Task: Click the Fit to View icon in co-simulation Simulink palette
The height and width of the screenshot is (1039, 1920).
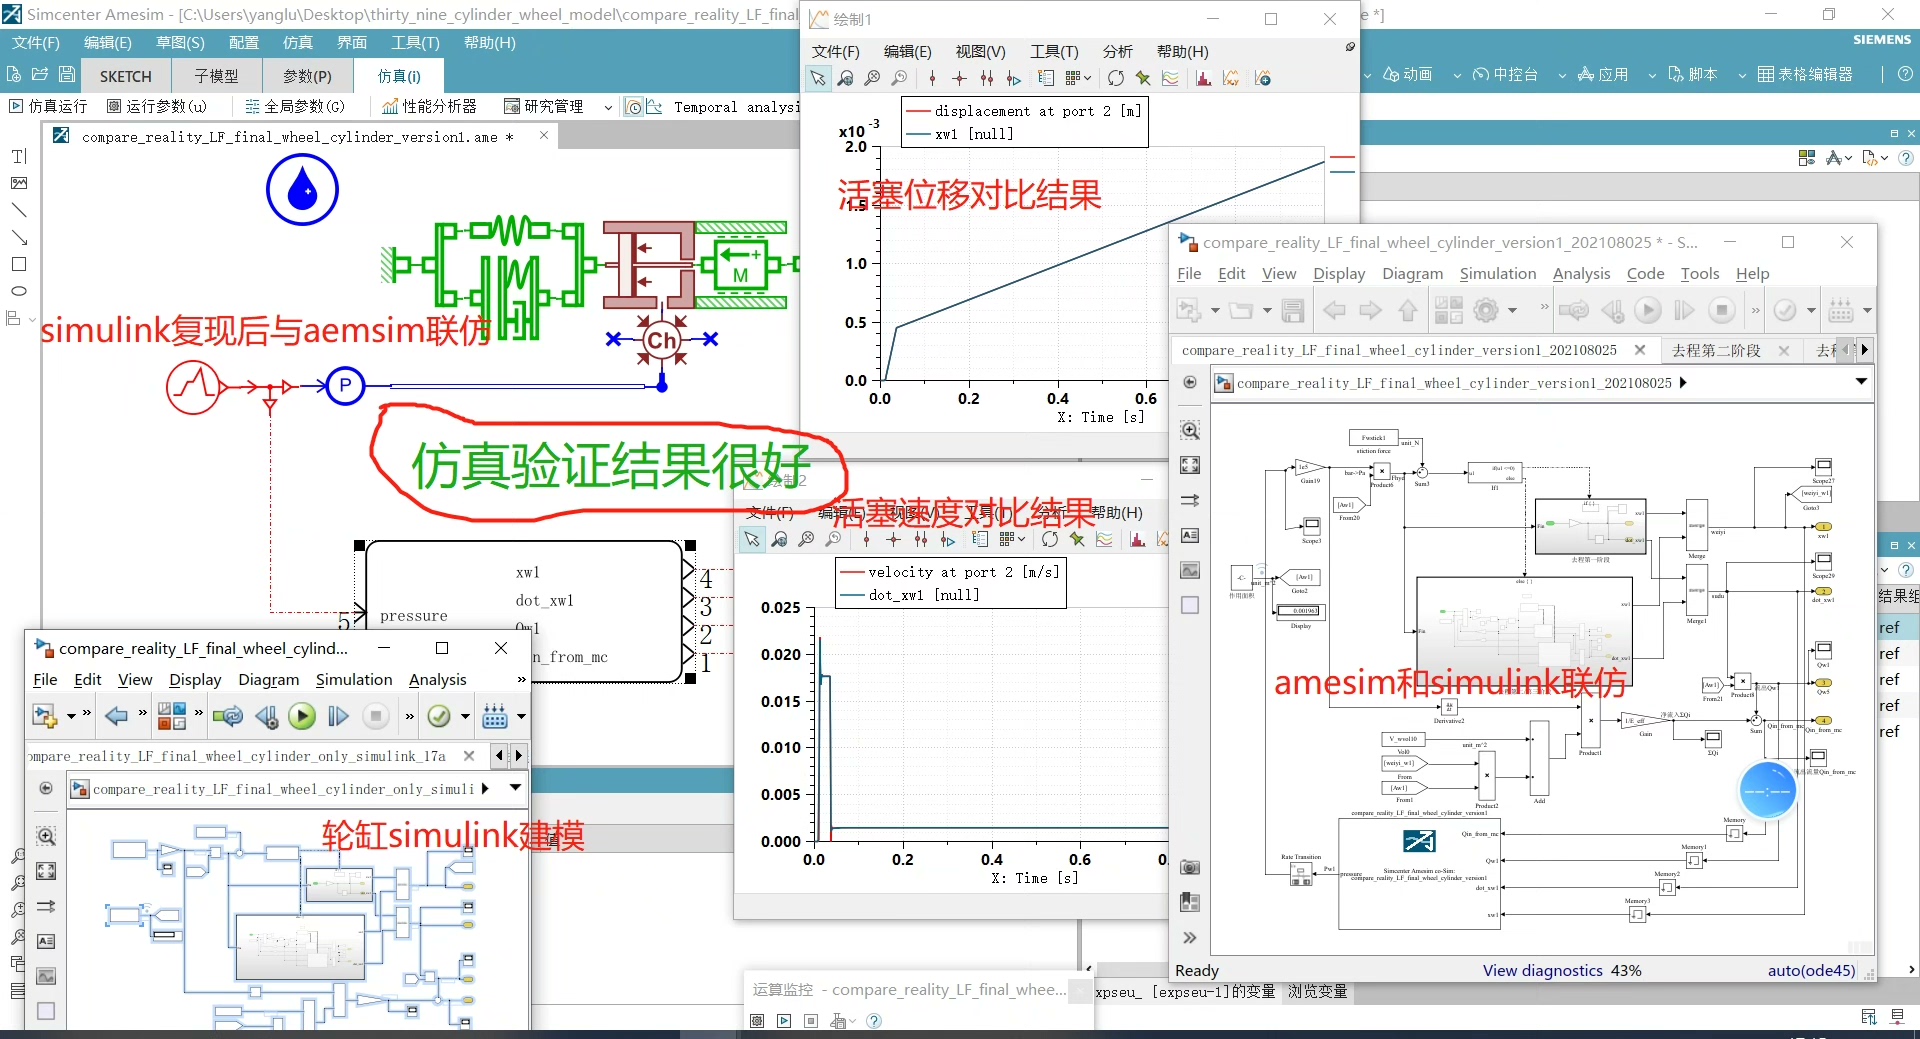Action: tap(1190, 465)
